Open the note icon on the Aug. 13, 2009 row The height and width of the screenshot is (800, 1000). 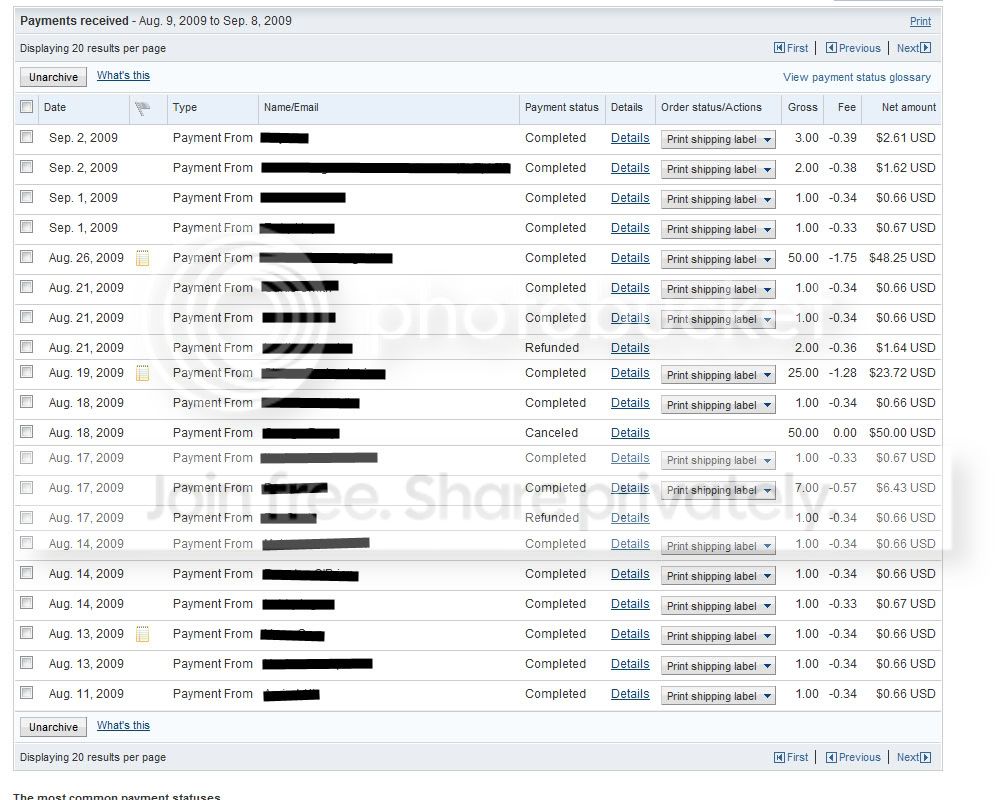[x=143, y=634]
